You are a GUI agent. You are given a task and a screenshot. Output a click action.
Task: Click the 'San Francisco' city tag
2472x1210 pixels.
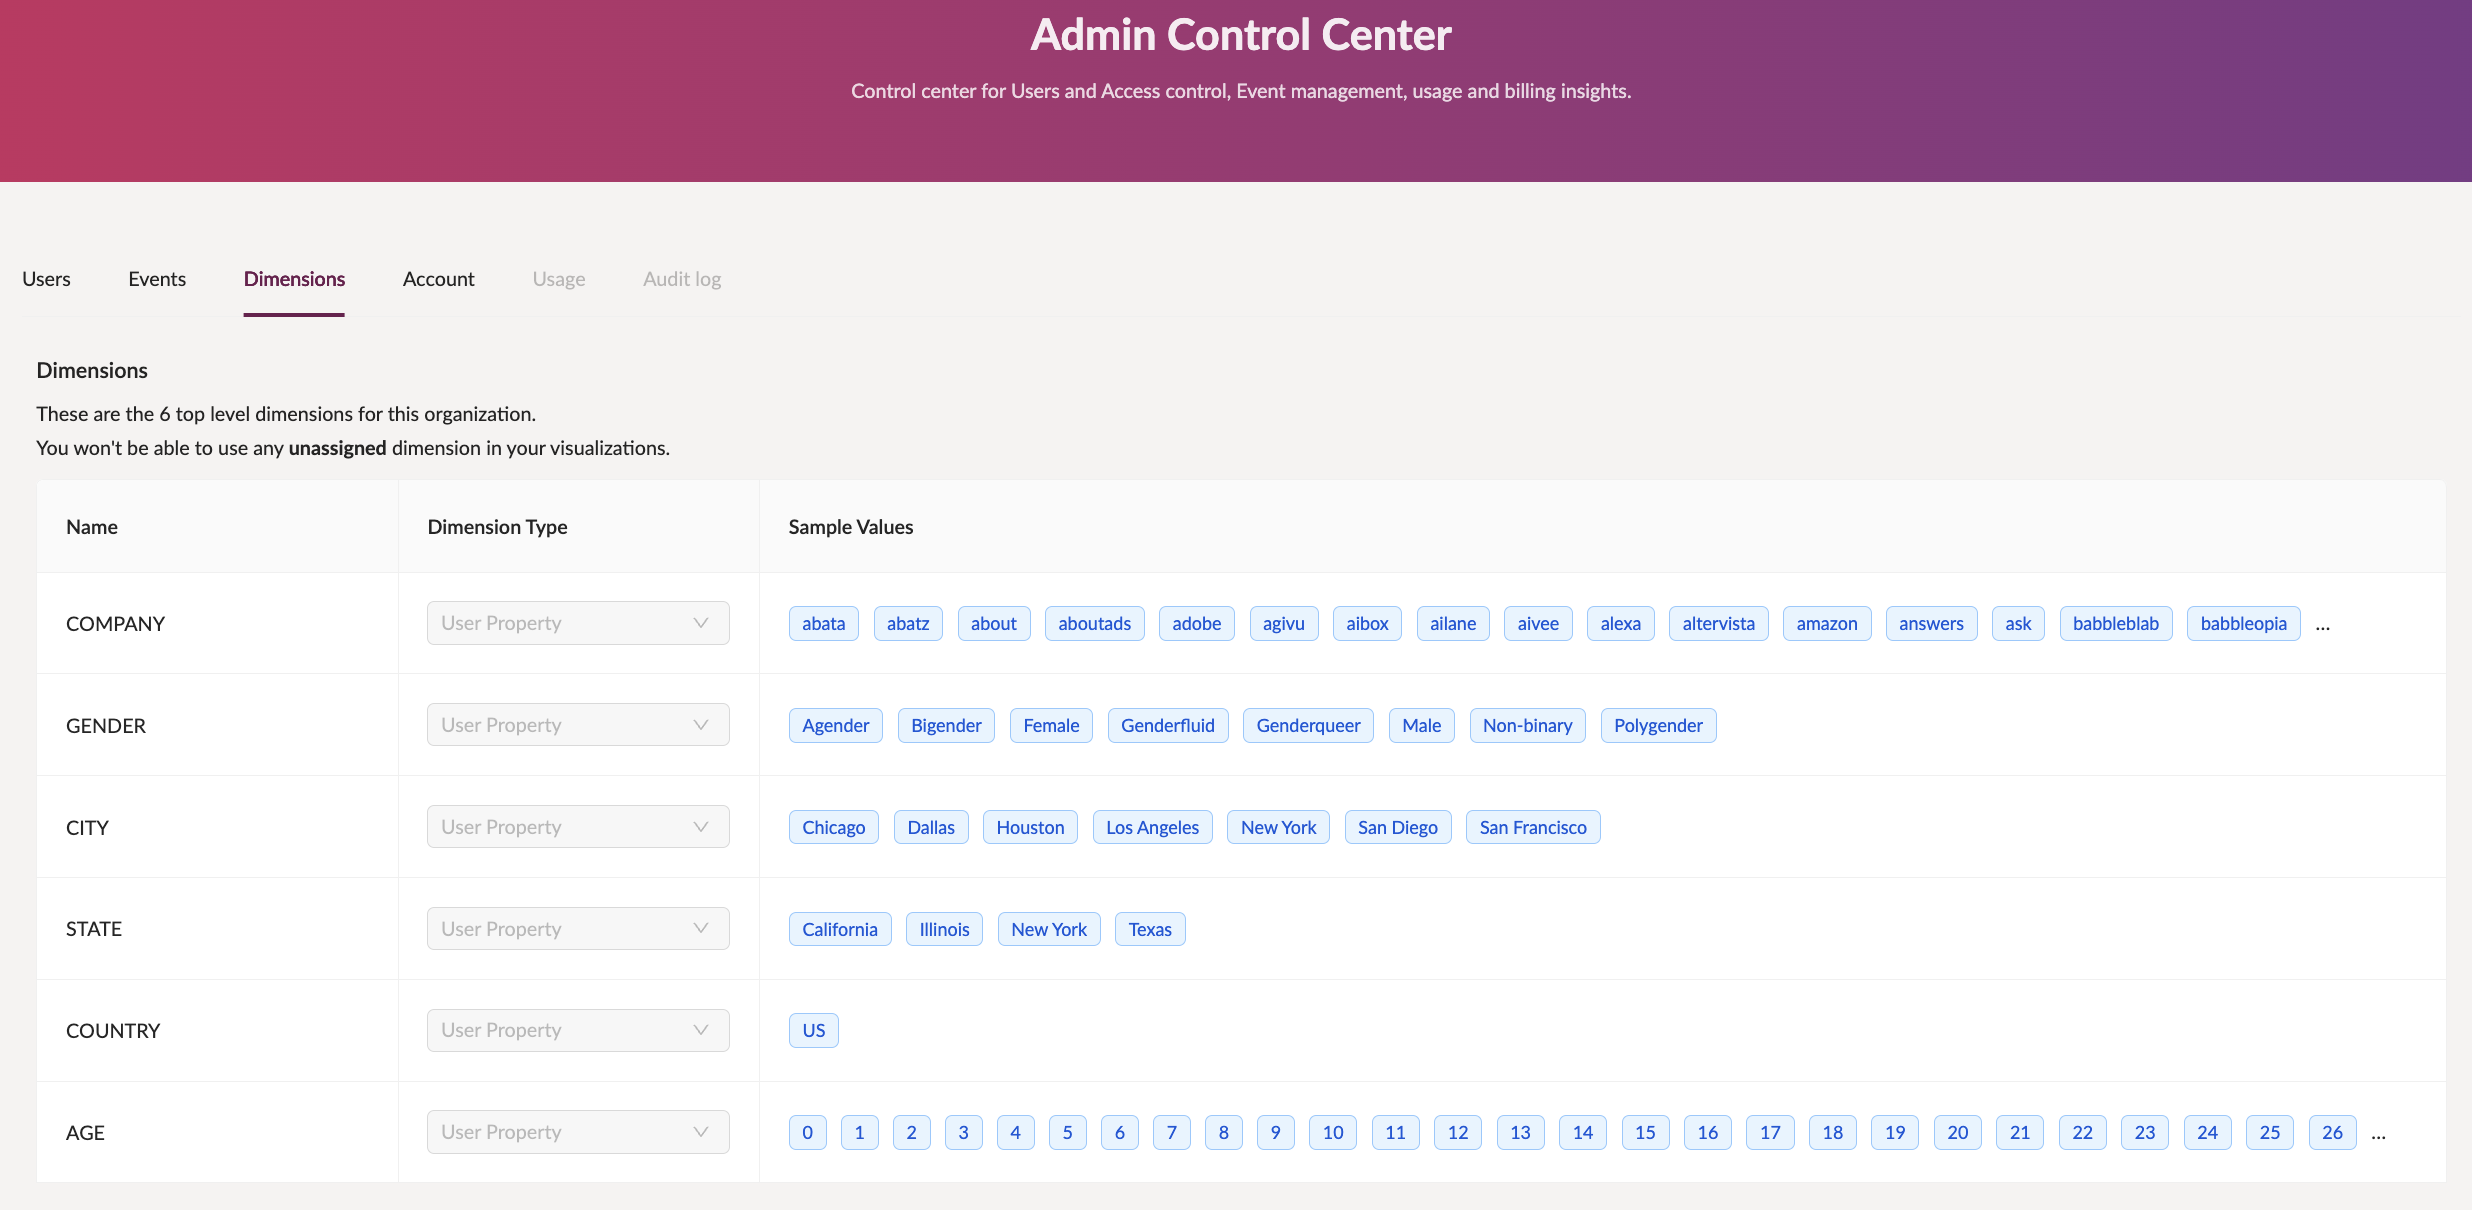pyautogui.click(x=1532, y=827)
